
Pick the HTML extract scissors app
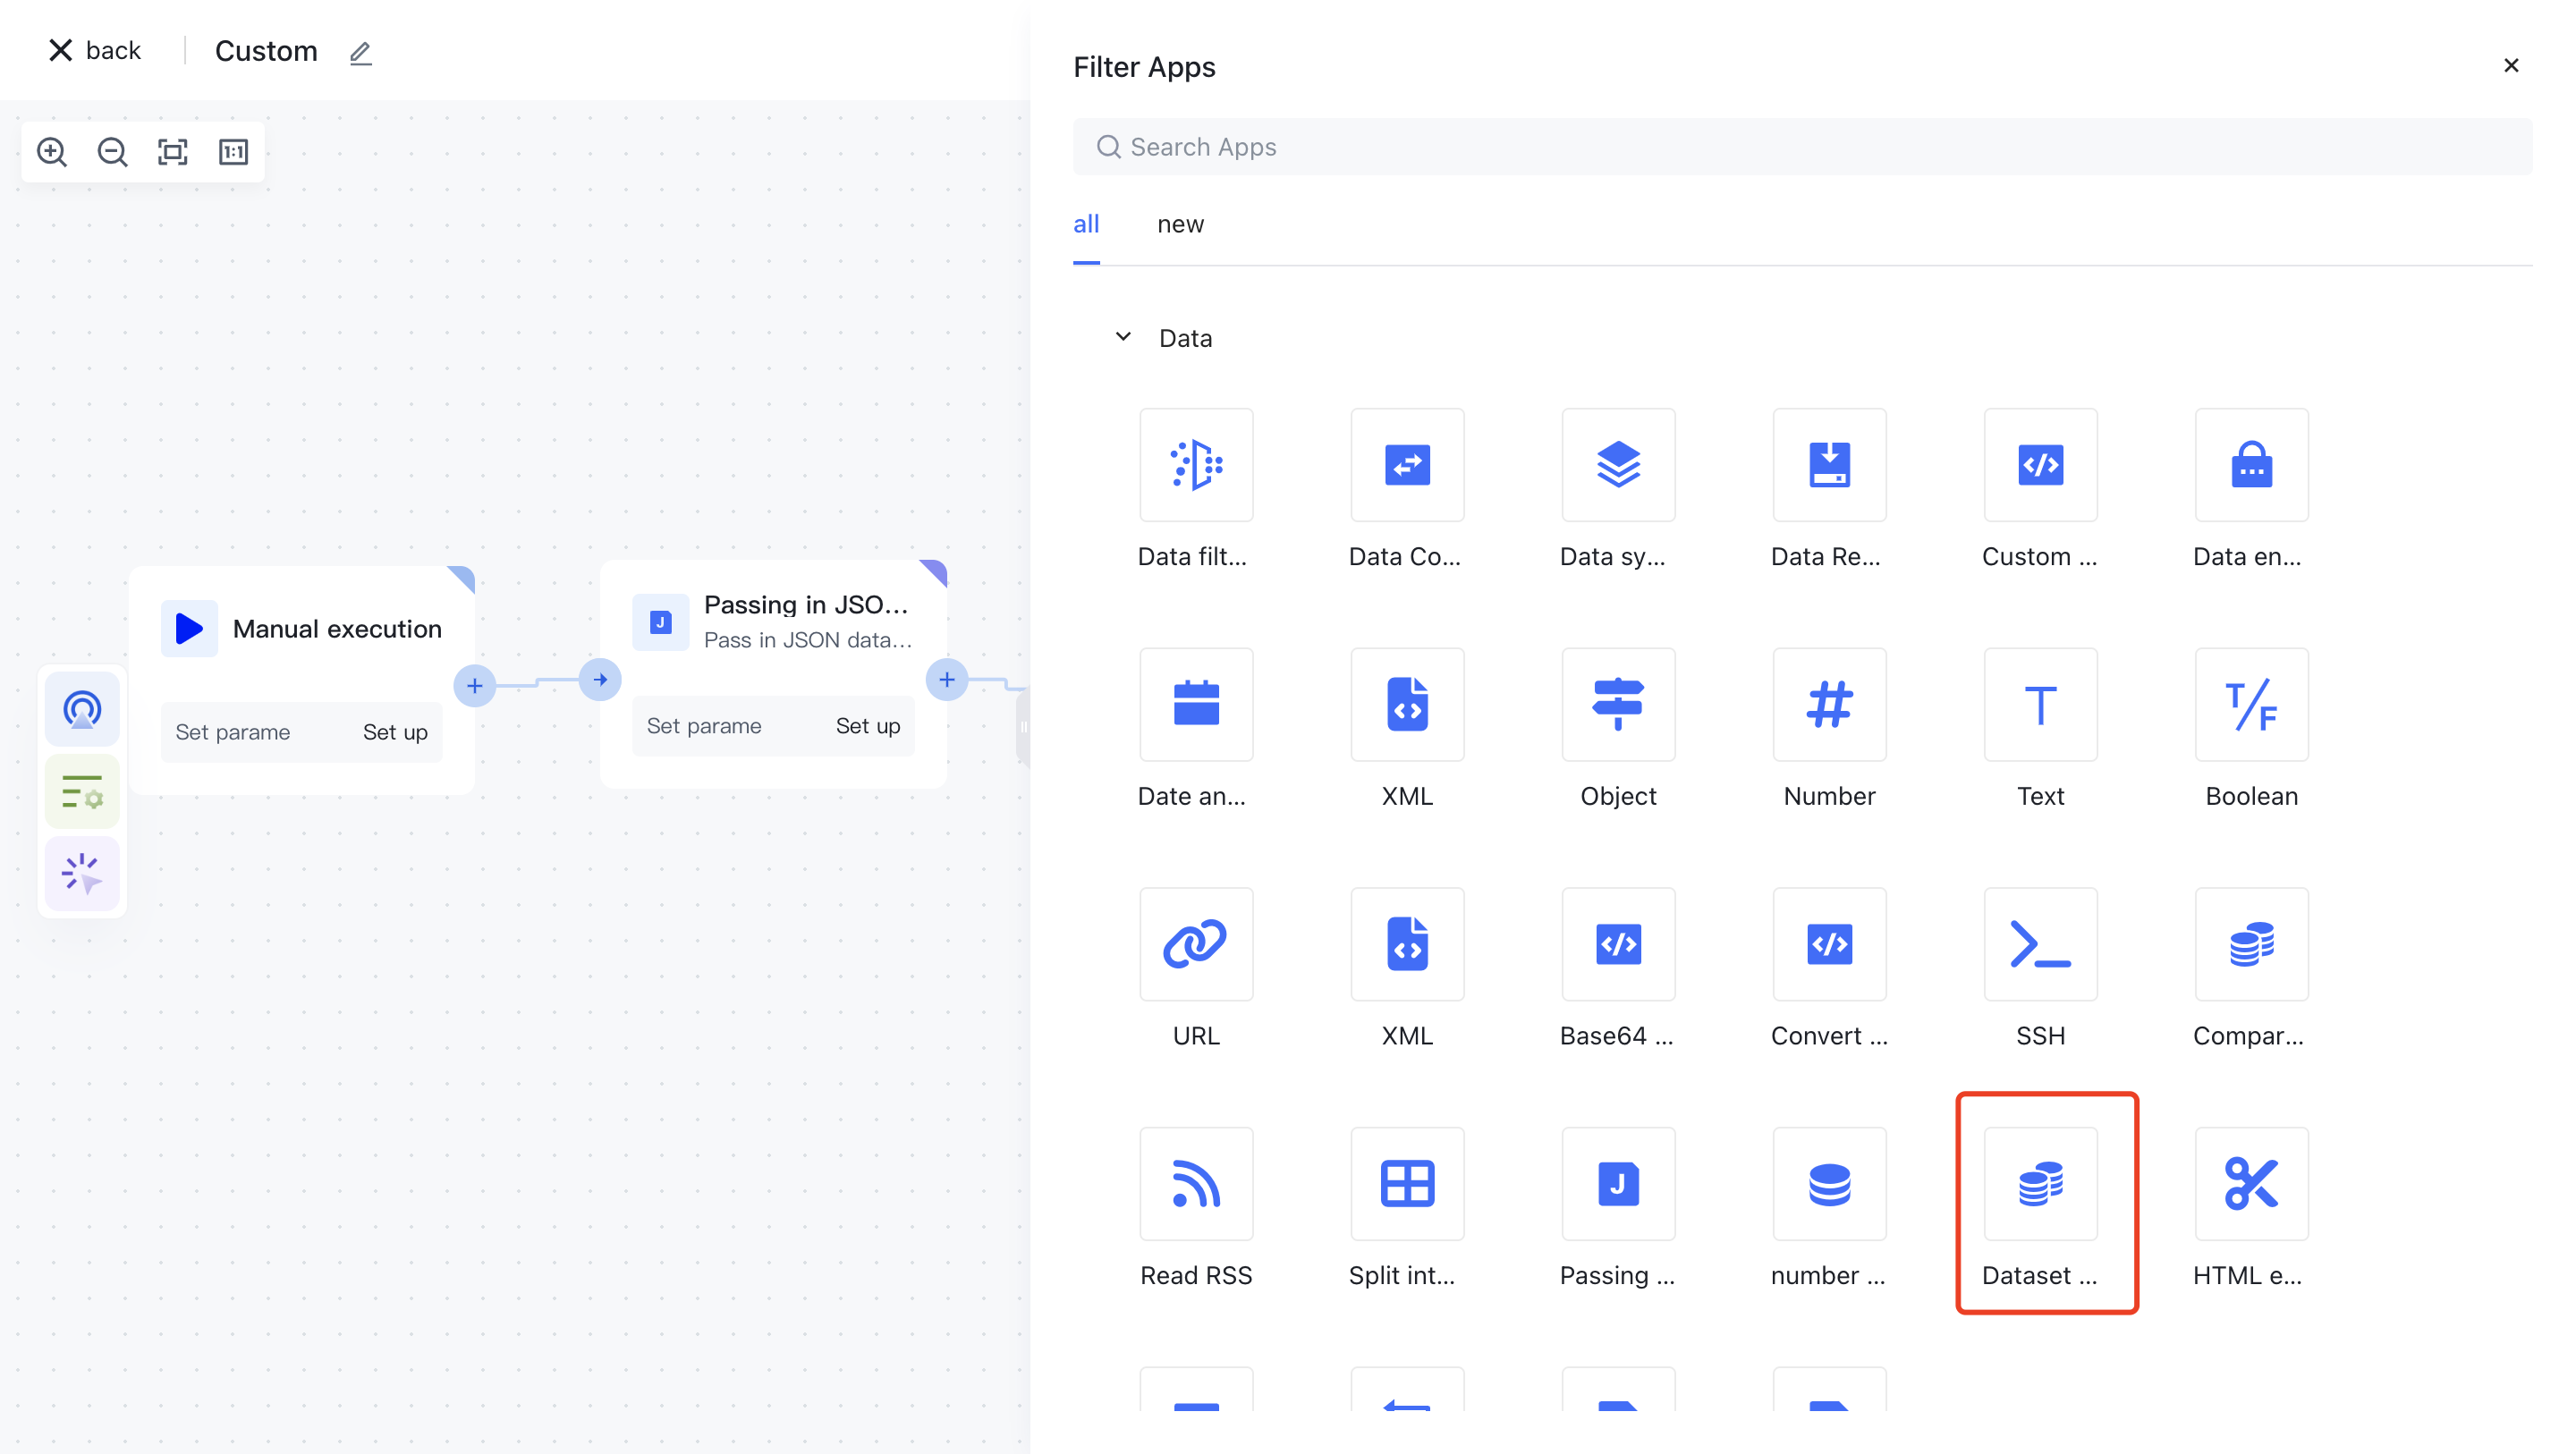point(2250,1184)
